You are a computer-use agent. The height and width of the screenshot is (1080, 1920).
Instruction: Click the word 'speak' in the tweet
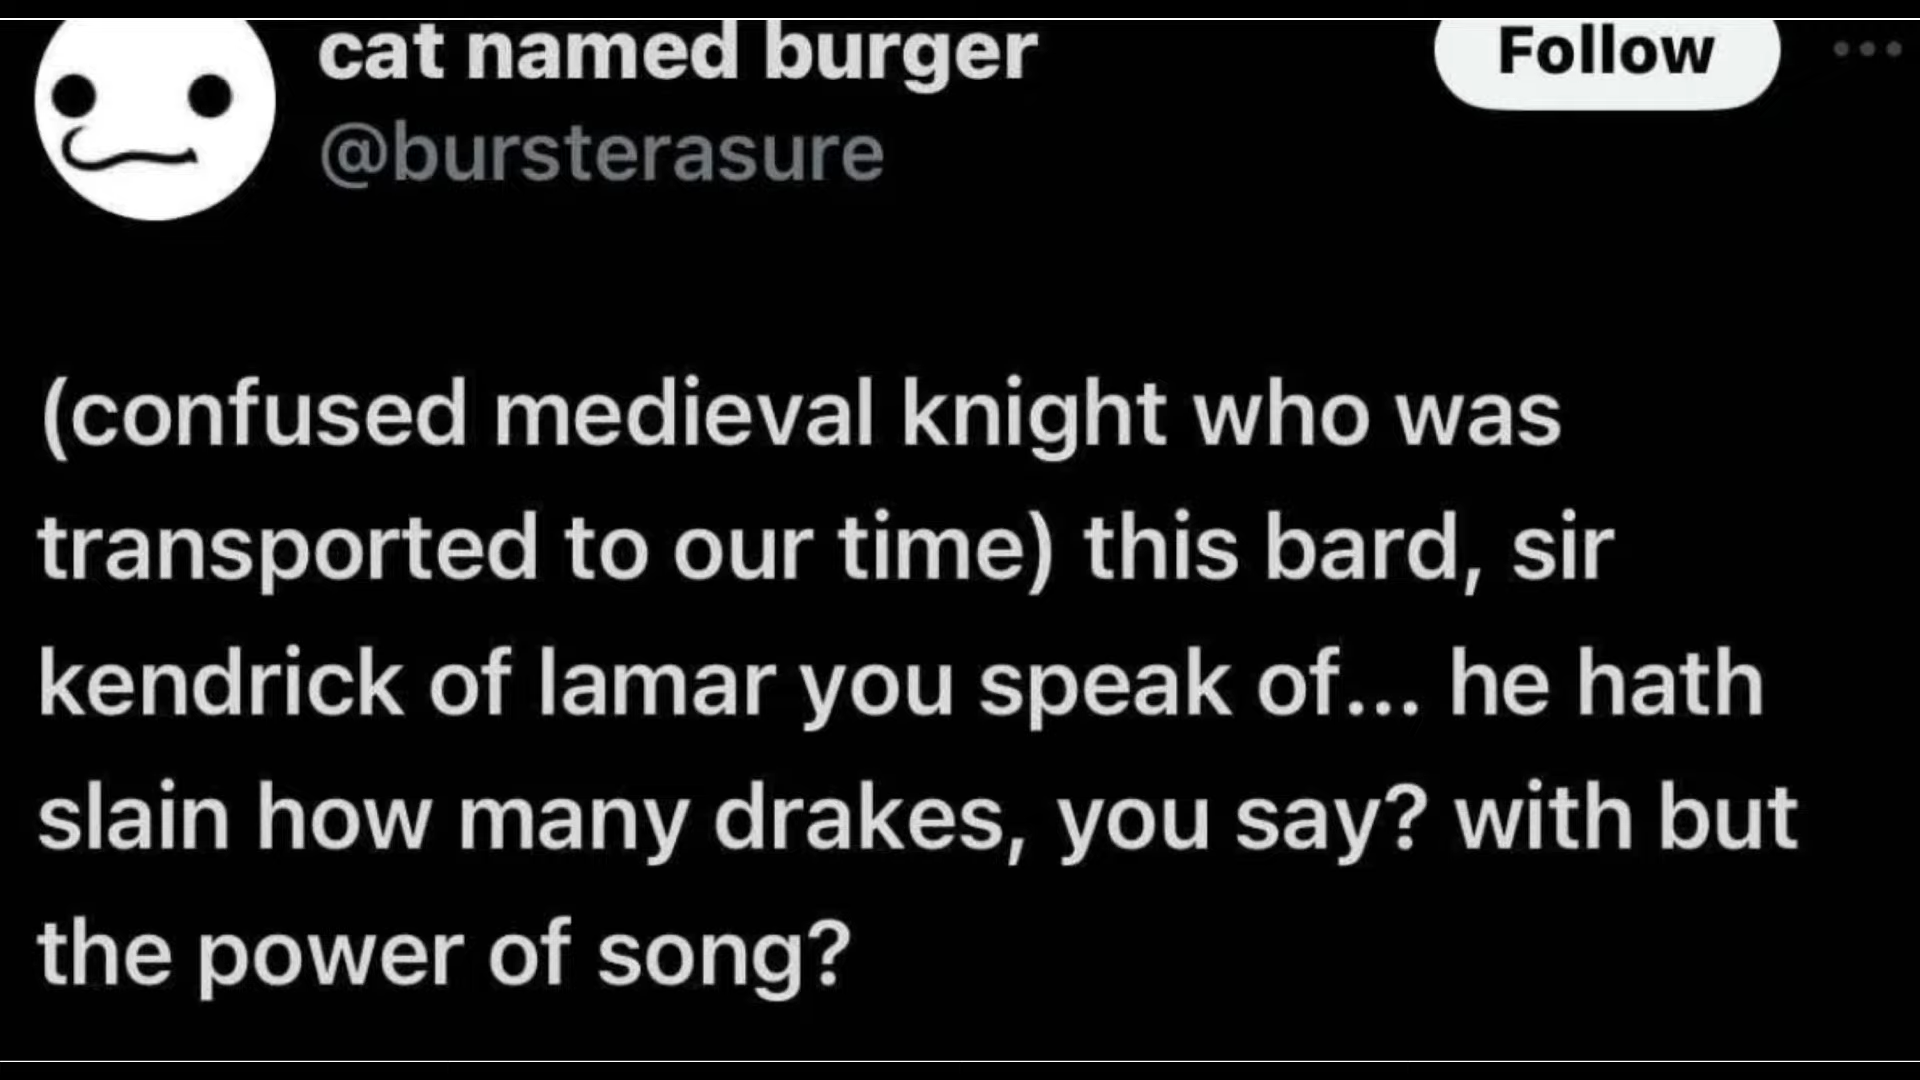[x=1105, y=685]
